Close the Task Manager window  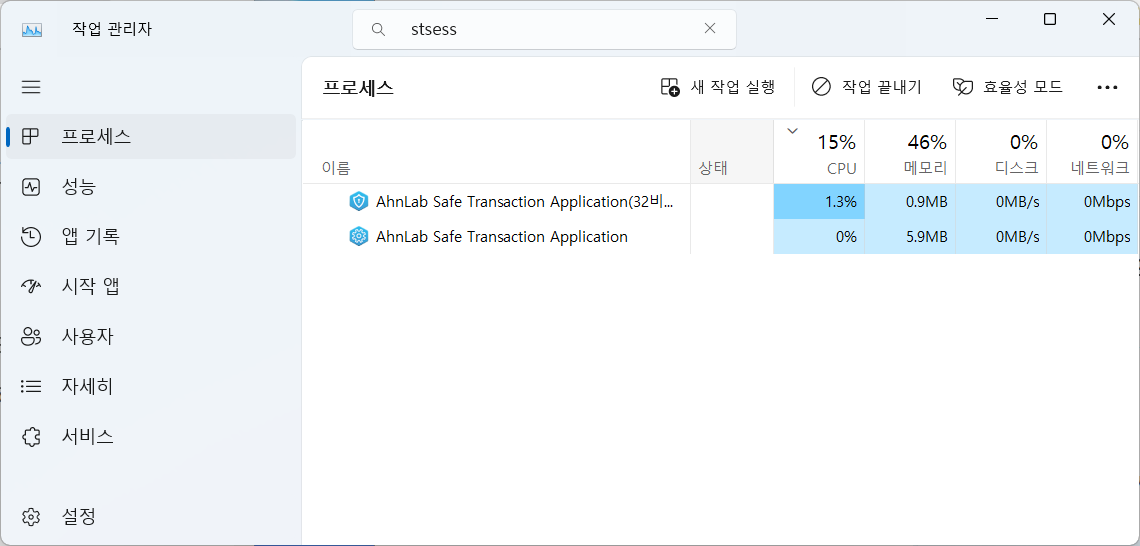click(1109, 20)
